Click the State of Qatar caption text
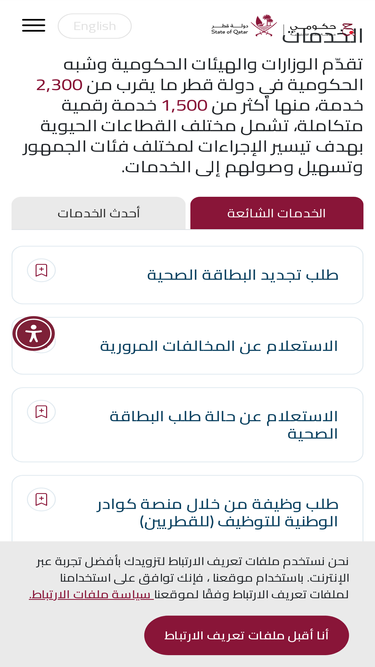Screen dimensions: 375x667 tap(230, 32)
